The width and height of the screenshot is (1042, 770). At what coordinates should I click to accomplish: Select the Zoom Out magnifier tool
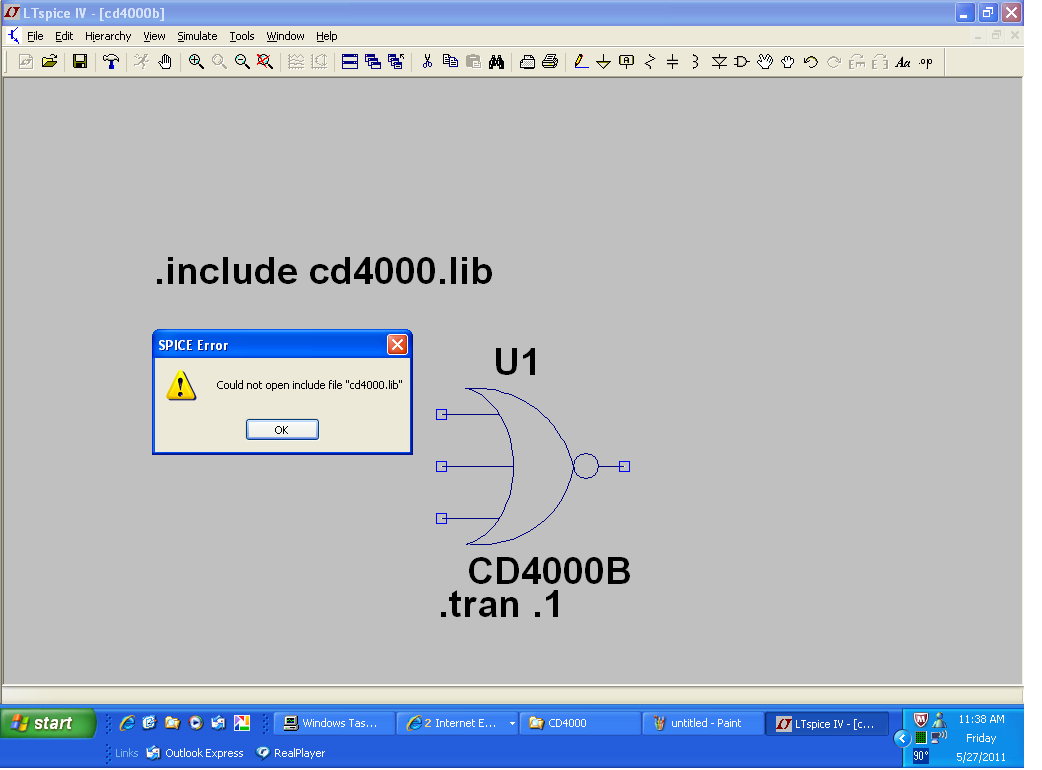click(242, 62)
